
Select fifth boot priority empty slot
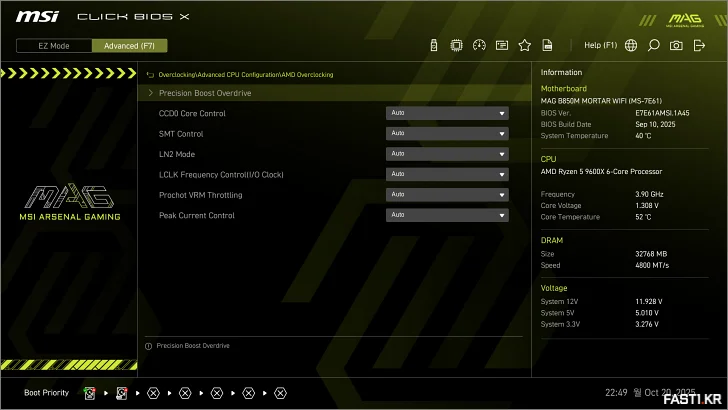[217, 393]
